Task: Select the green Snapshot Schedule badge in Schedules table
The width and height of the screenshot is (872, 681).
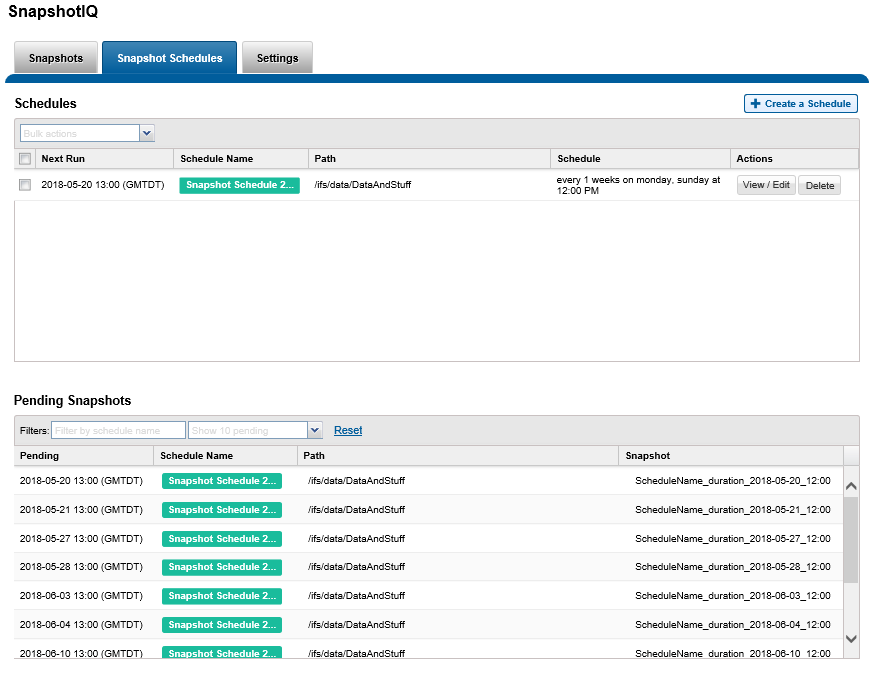Action: pyautogui.click(x=239, y=185)
